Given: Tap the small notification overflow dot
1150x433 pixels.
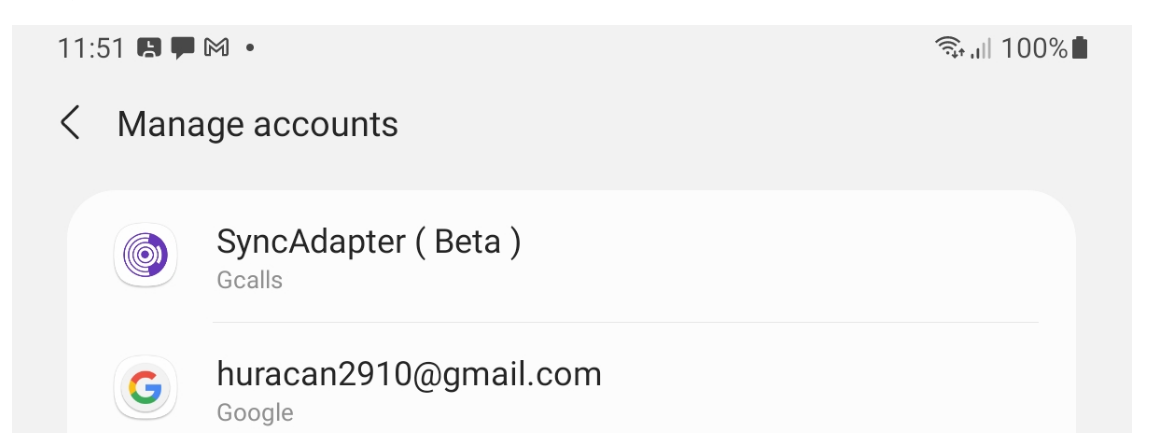Looking at the screenshot, I should click(248, 48).
